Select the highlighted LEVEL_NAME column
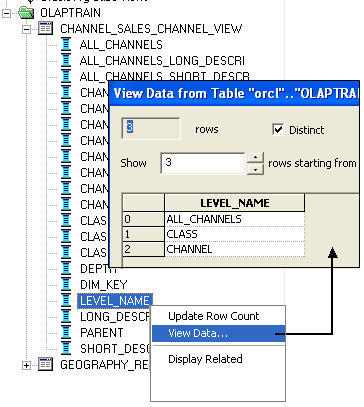Image resolution: width=364 pixels, height=407 pixels. (115, 301)
